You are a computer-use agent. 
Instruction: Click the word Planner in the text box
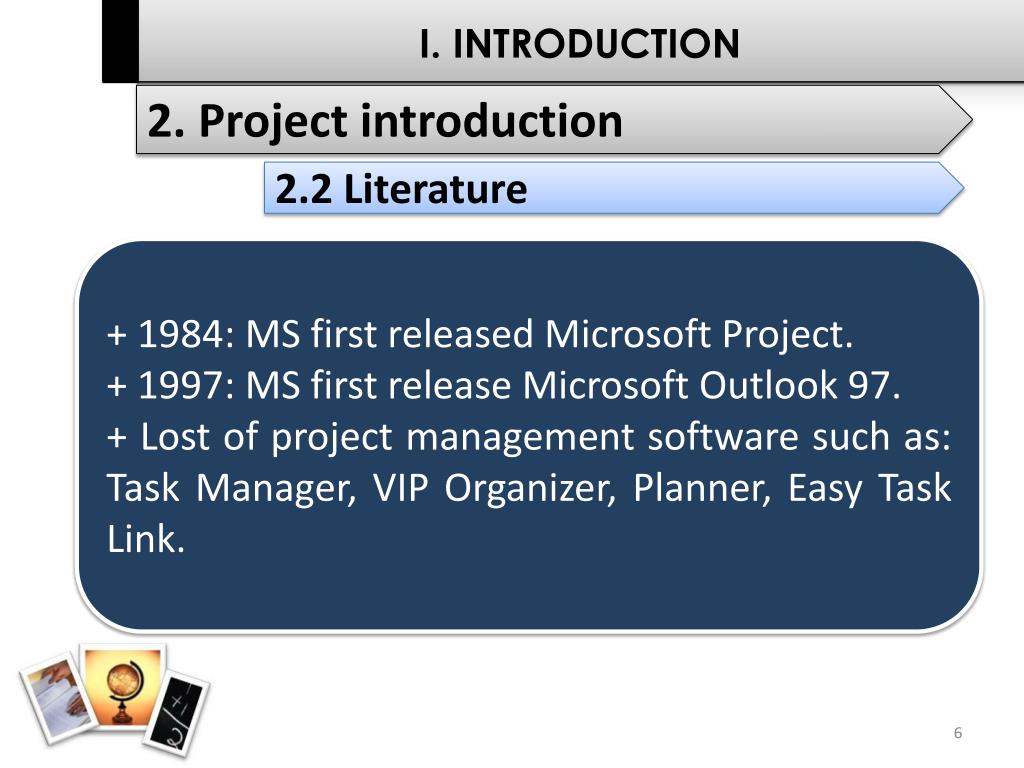pyautogui.click(x=702, y=488)
